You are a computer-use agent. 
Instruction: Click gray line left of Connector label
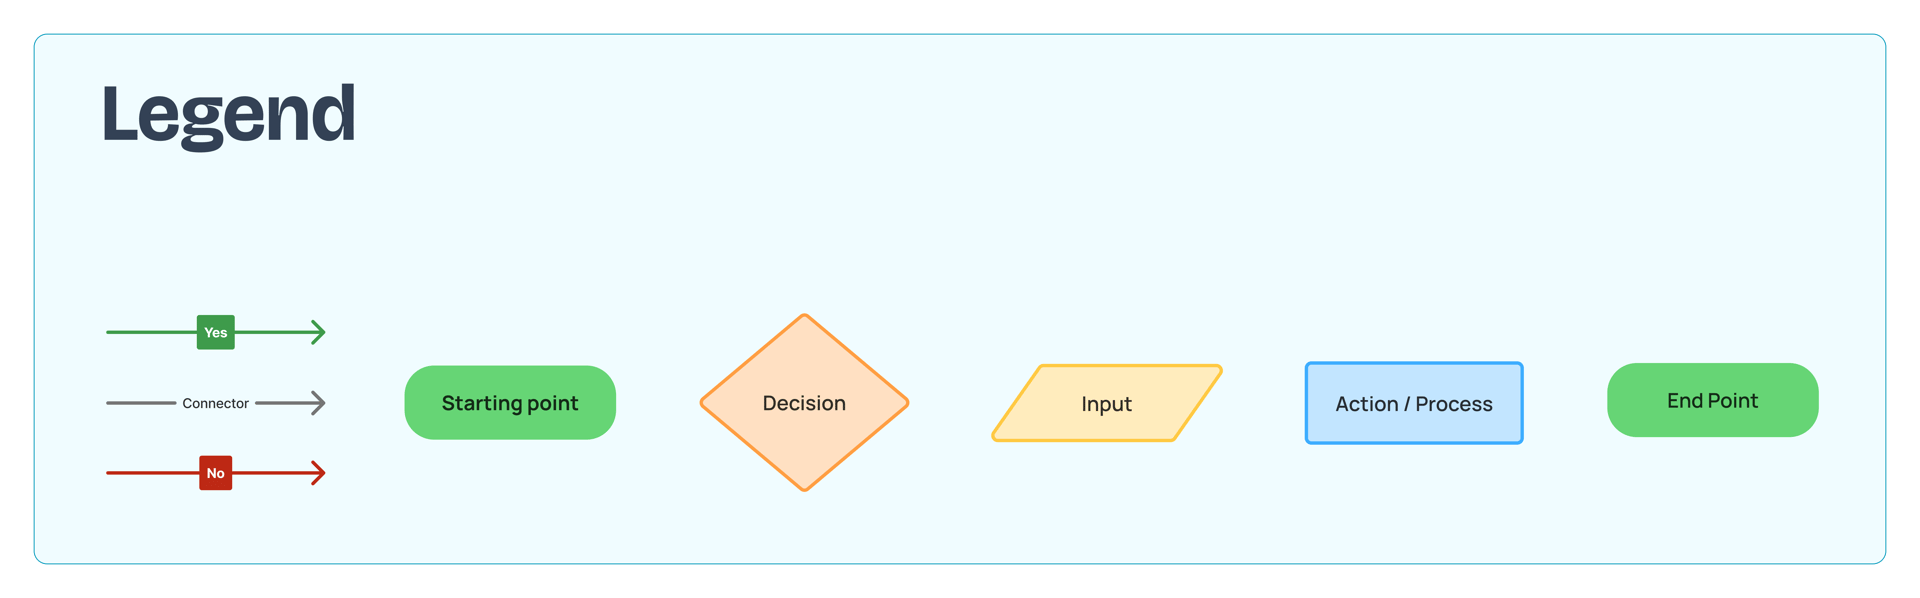140,403
